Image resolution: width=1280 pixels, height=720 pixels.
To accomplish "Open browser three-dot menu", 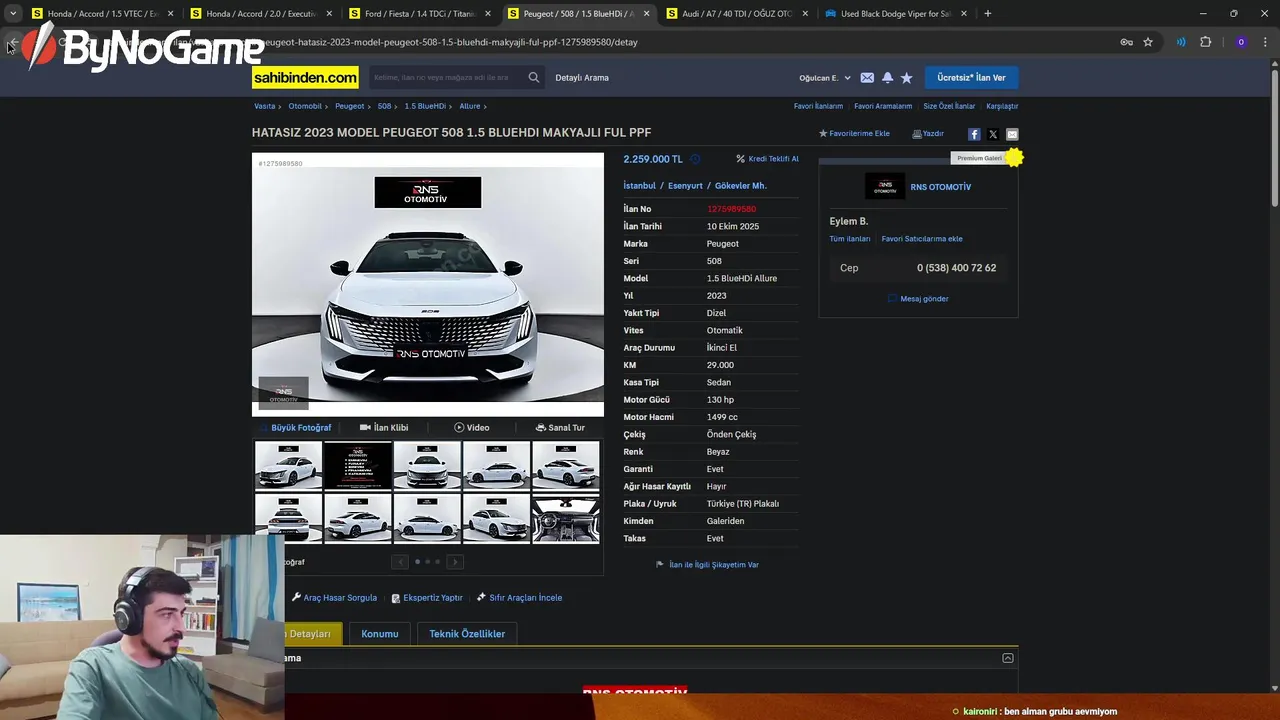I will (1265, 42).
